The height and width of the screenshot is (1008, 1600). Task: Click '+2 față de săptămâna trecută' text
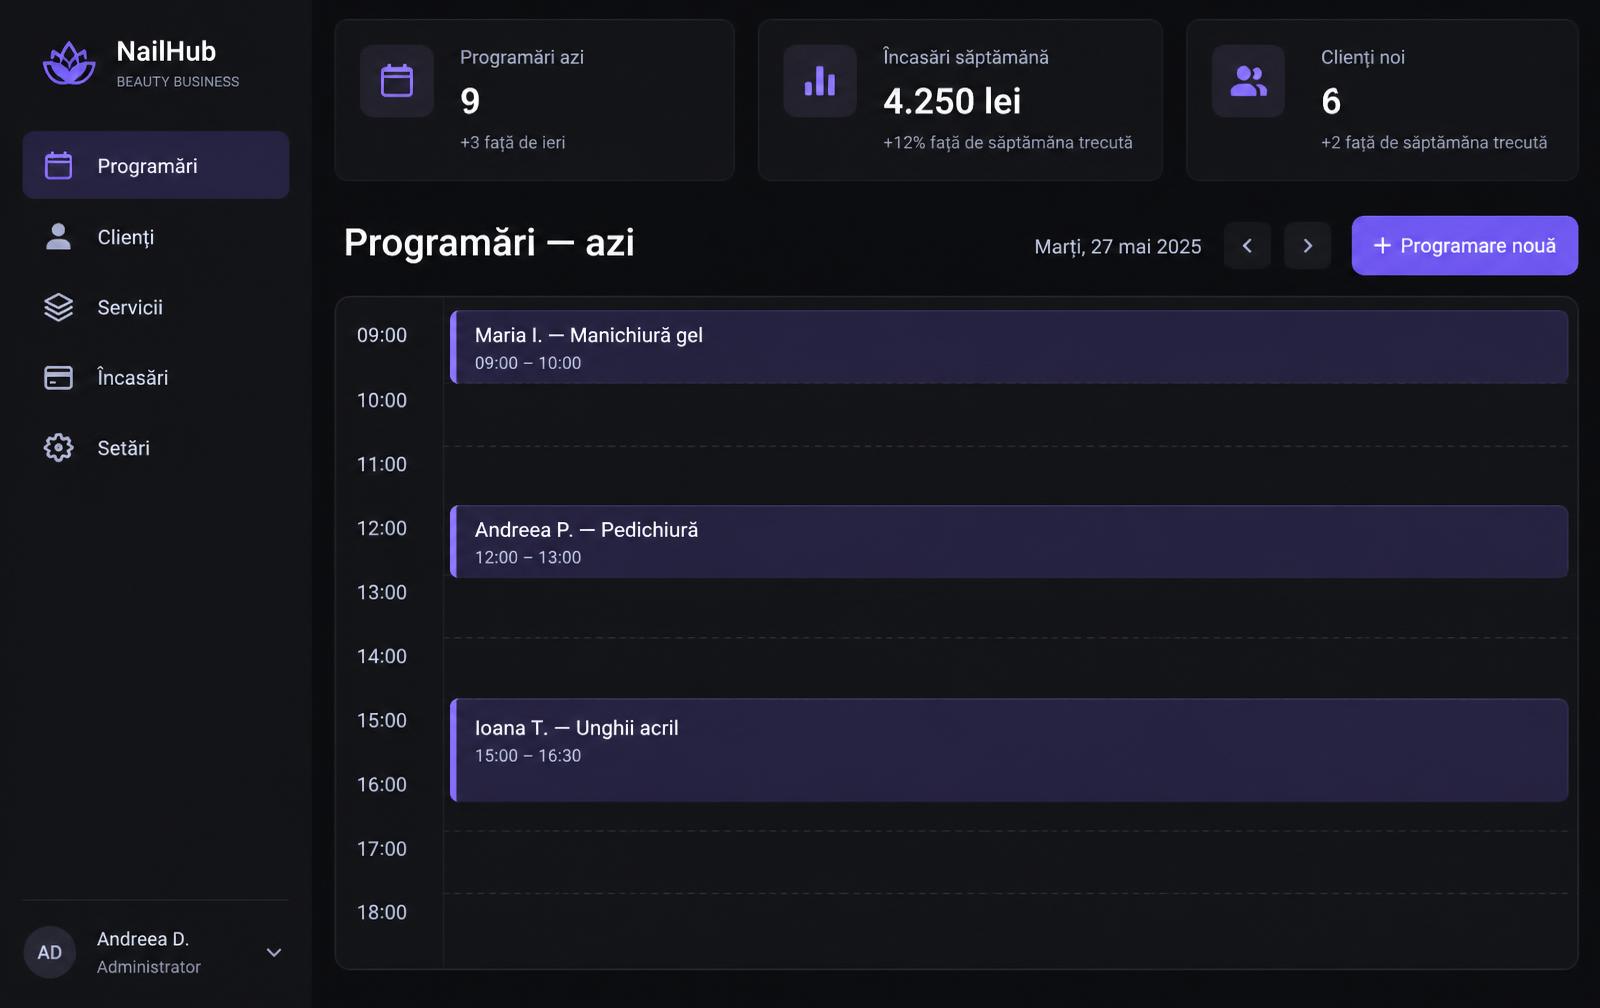(x=1434, y=142)
